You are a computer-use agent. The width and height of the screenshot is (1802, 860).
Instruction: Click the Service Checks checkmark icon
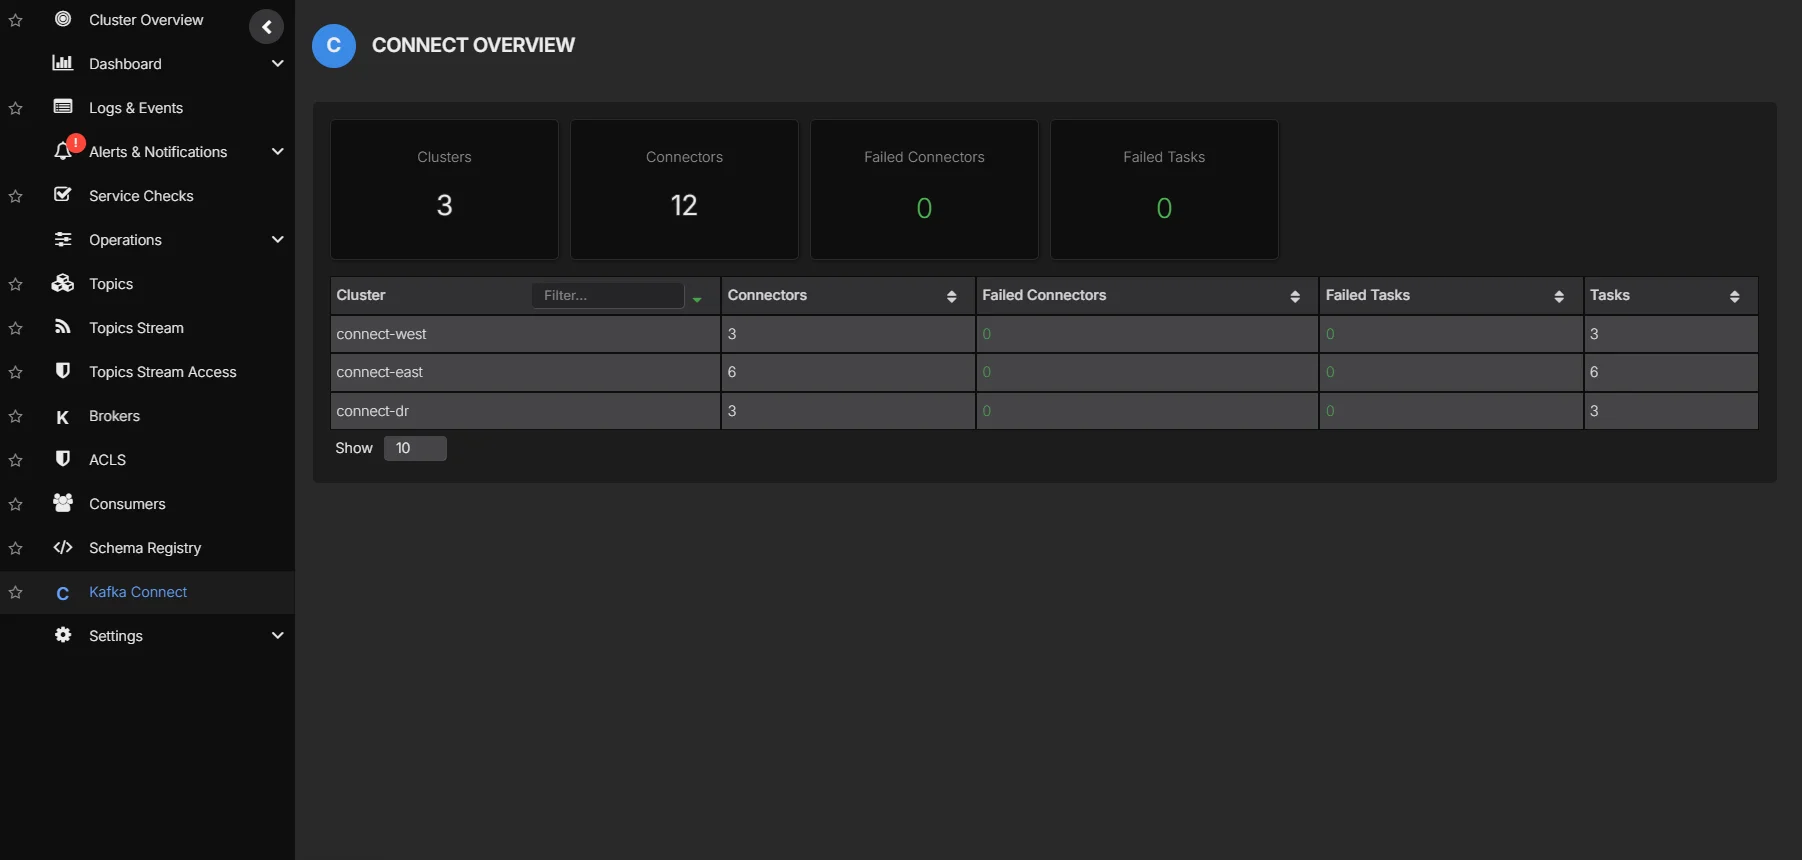62,195
